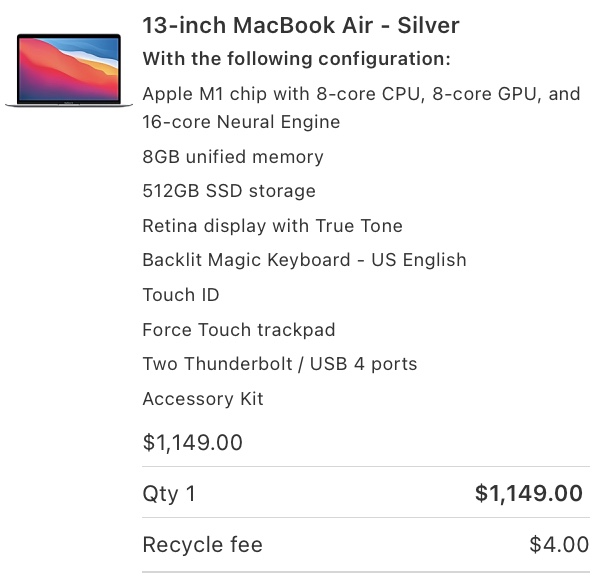Click the MacBook Air product thumbnail

click(x=68, y=70)
